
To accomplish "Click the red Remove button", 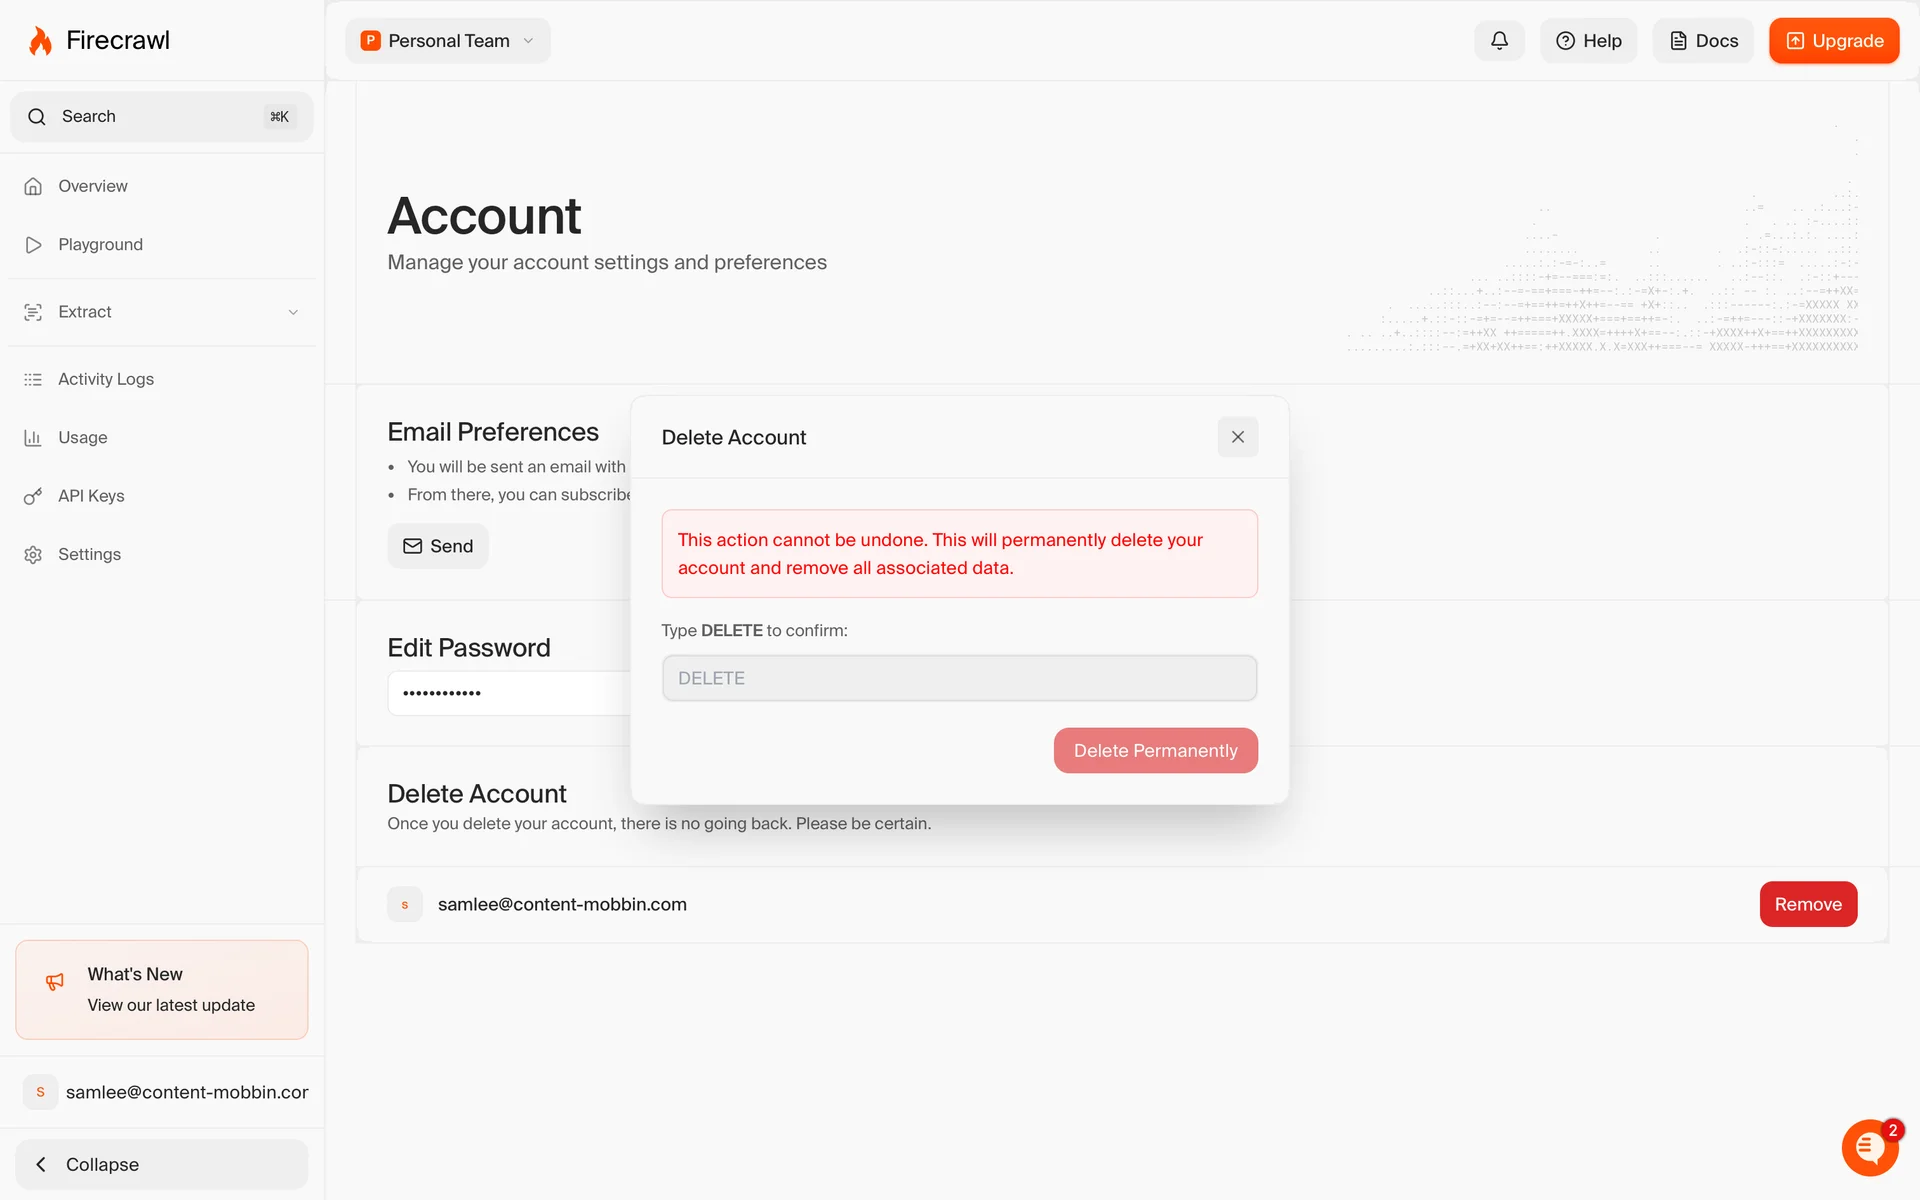I will click(x=1807, y=904).
